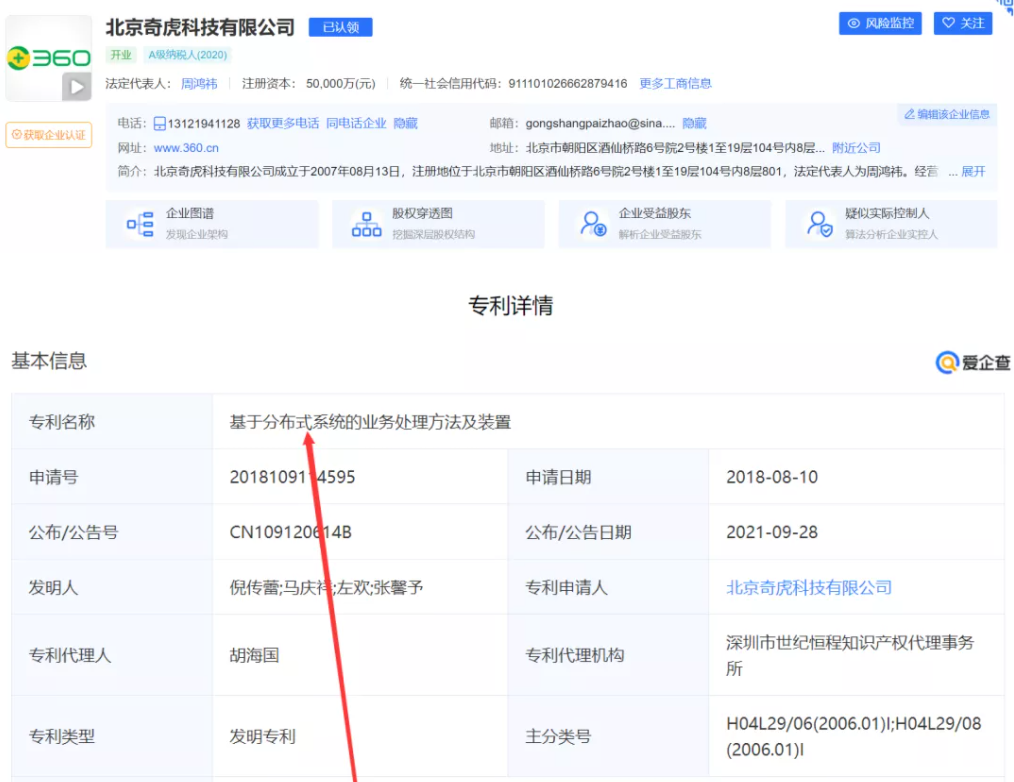Click classification H04L29/06(2006.01)I cell
This screenshot has width=1014, height=782.
854,736
